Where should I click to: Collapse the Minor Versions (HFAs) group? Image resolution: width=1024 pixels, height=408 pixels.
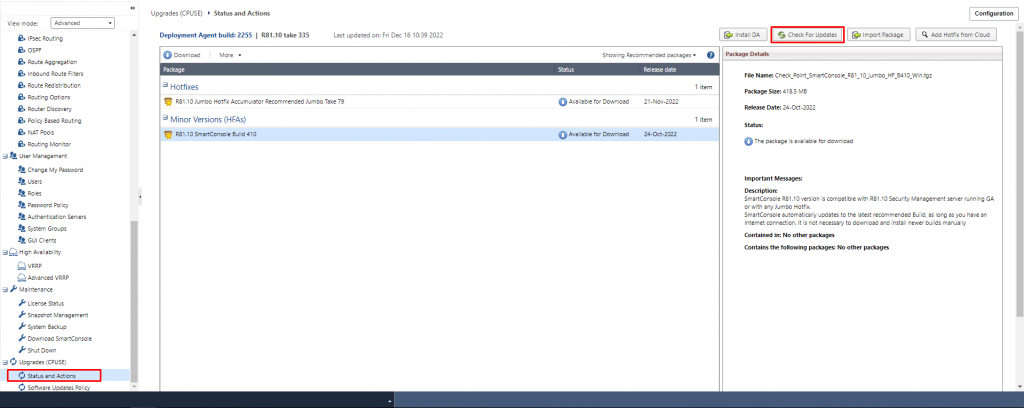pyautogui.click(x=165, y=119)
